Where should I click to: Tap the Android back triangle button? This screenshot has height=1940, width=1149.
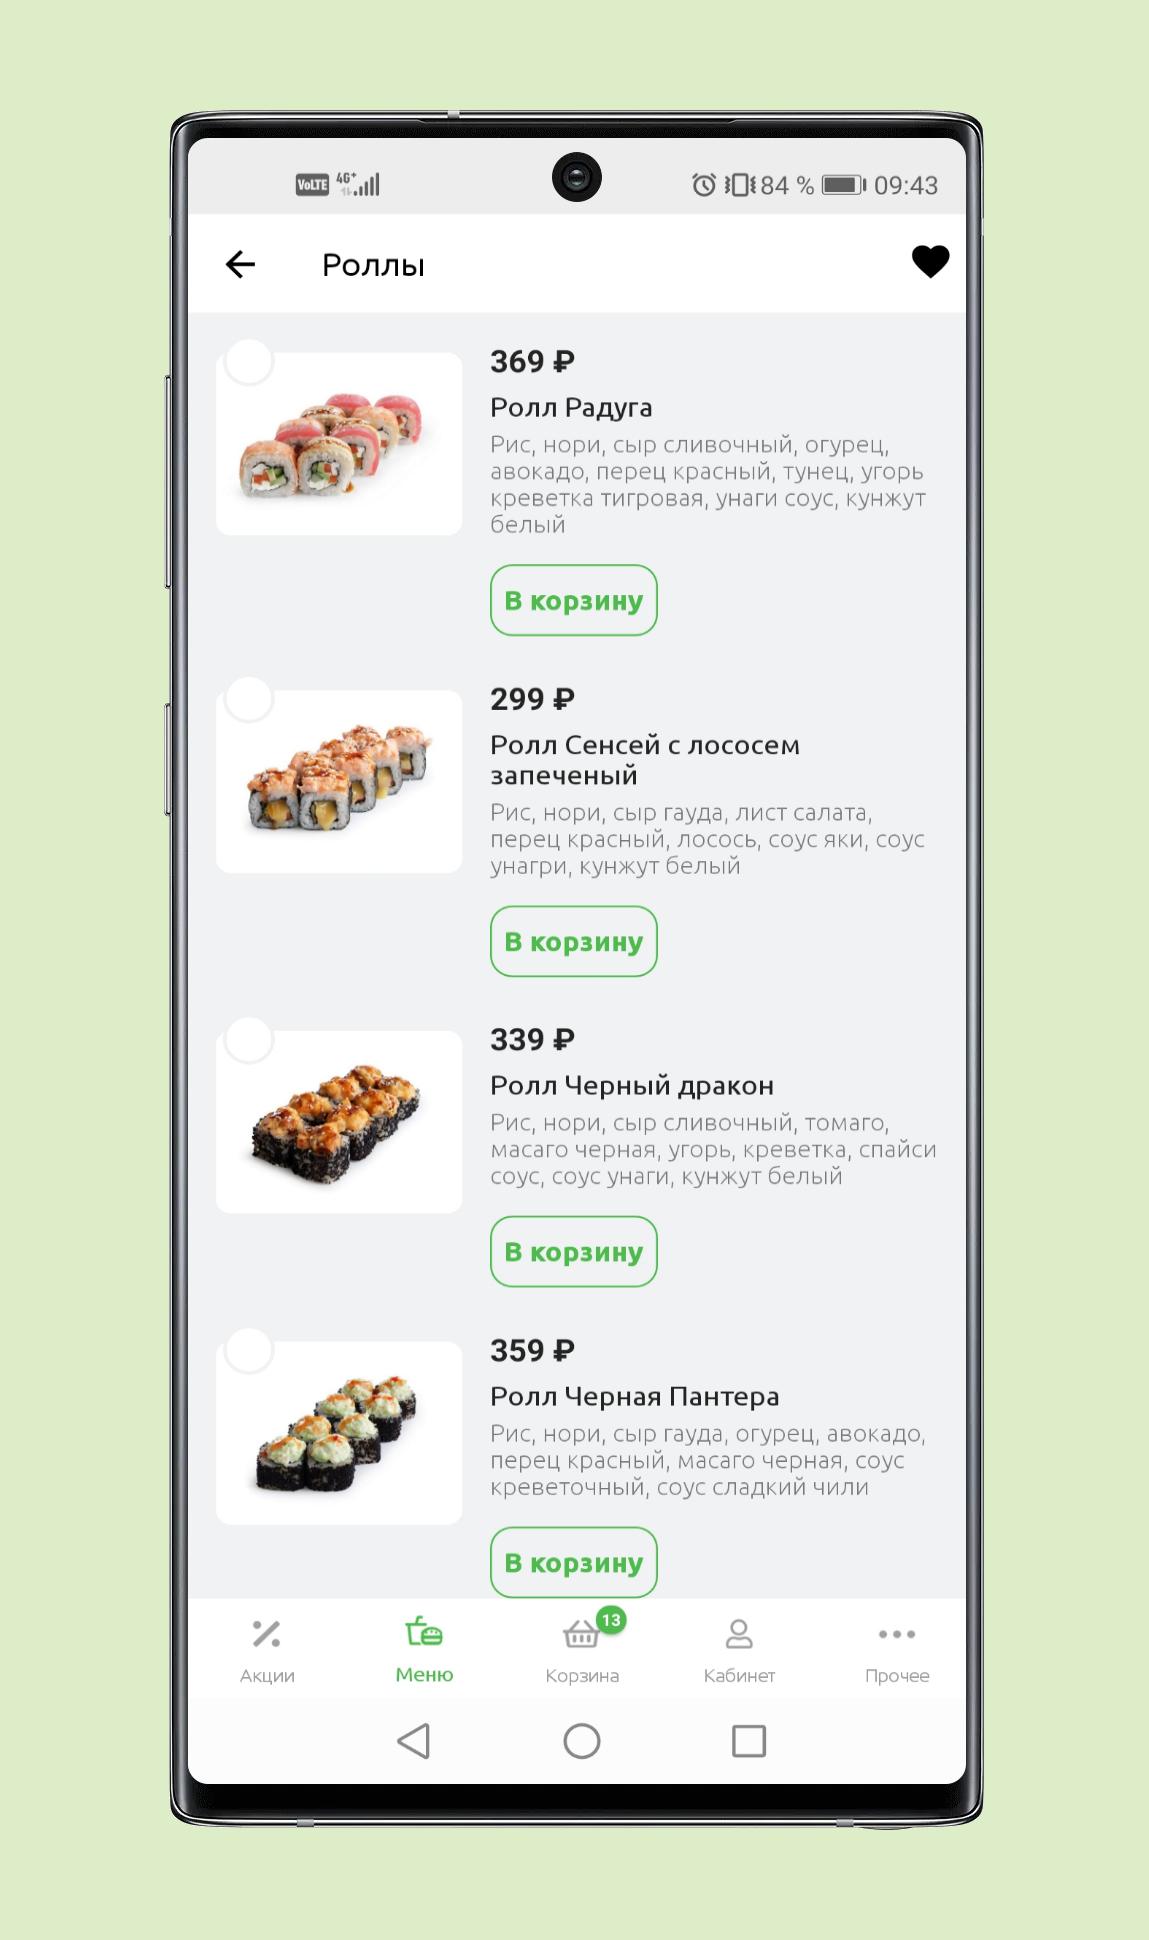(414, 1741)
